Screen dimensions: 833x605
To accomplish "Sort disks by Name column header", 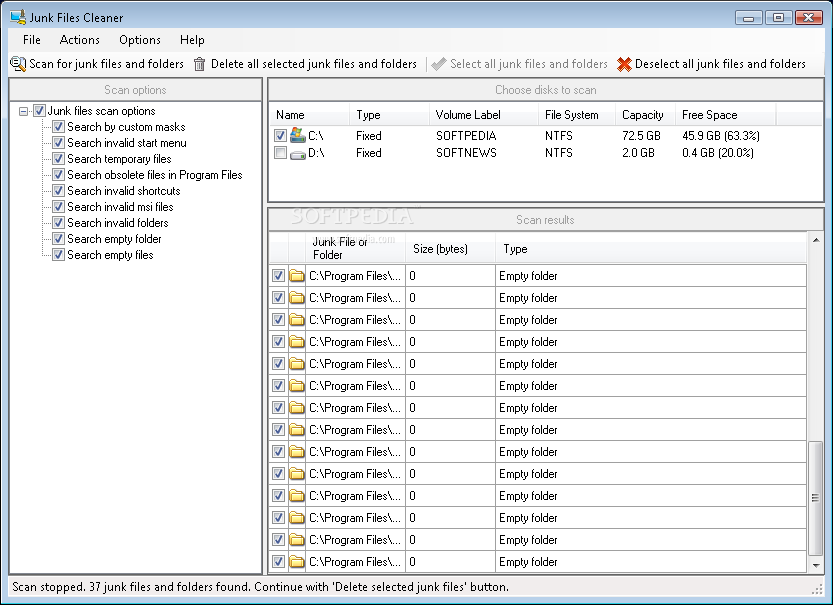I will [309, 115].
